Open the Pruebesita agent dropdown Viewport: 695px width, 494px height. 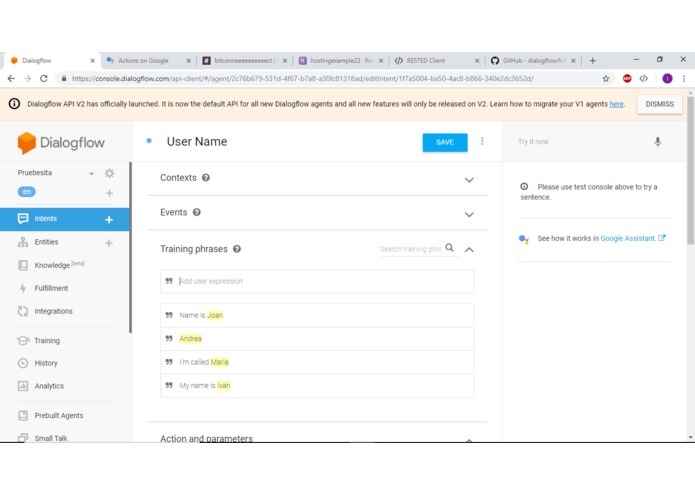(x=91, y=173)
